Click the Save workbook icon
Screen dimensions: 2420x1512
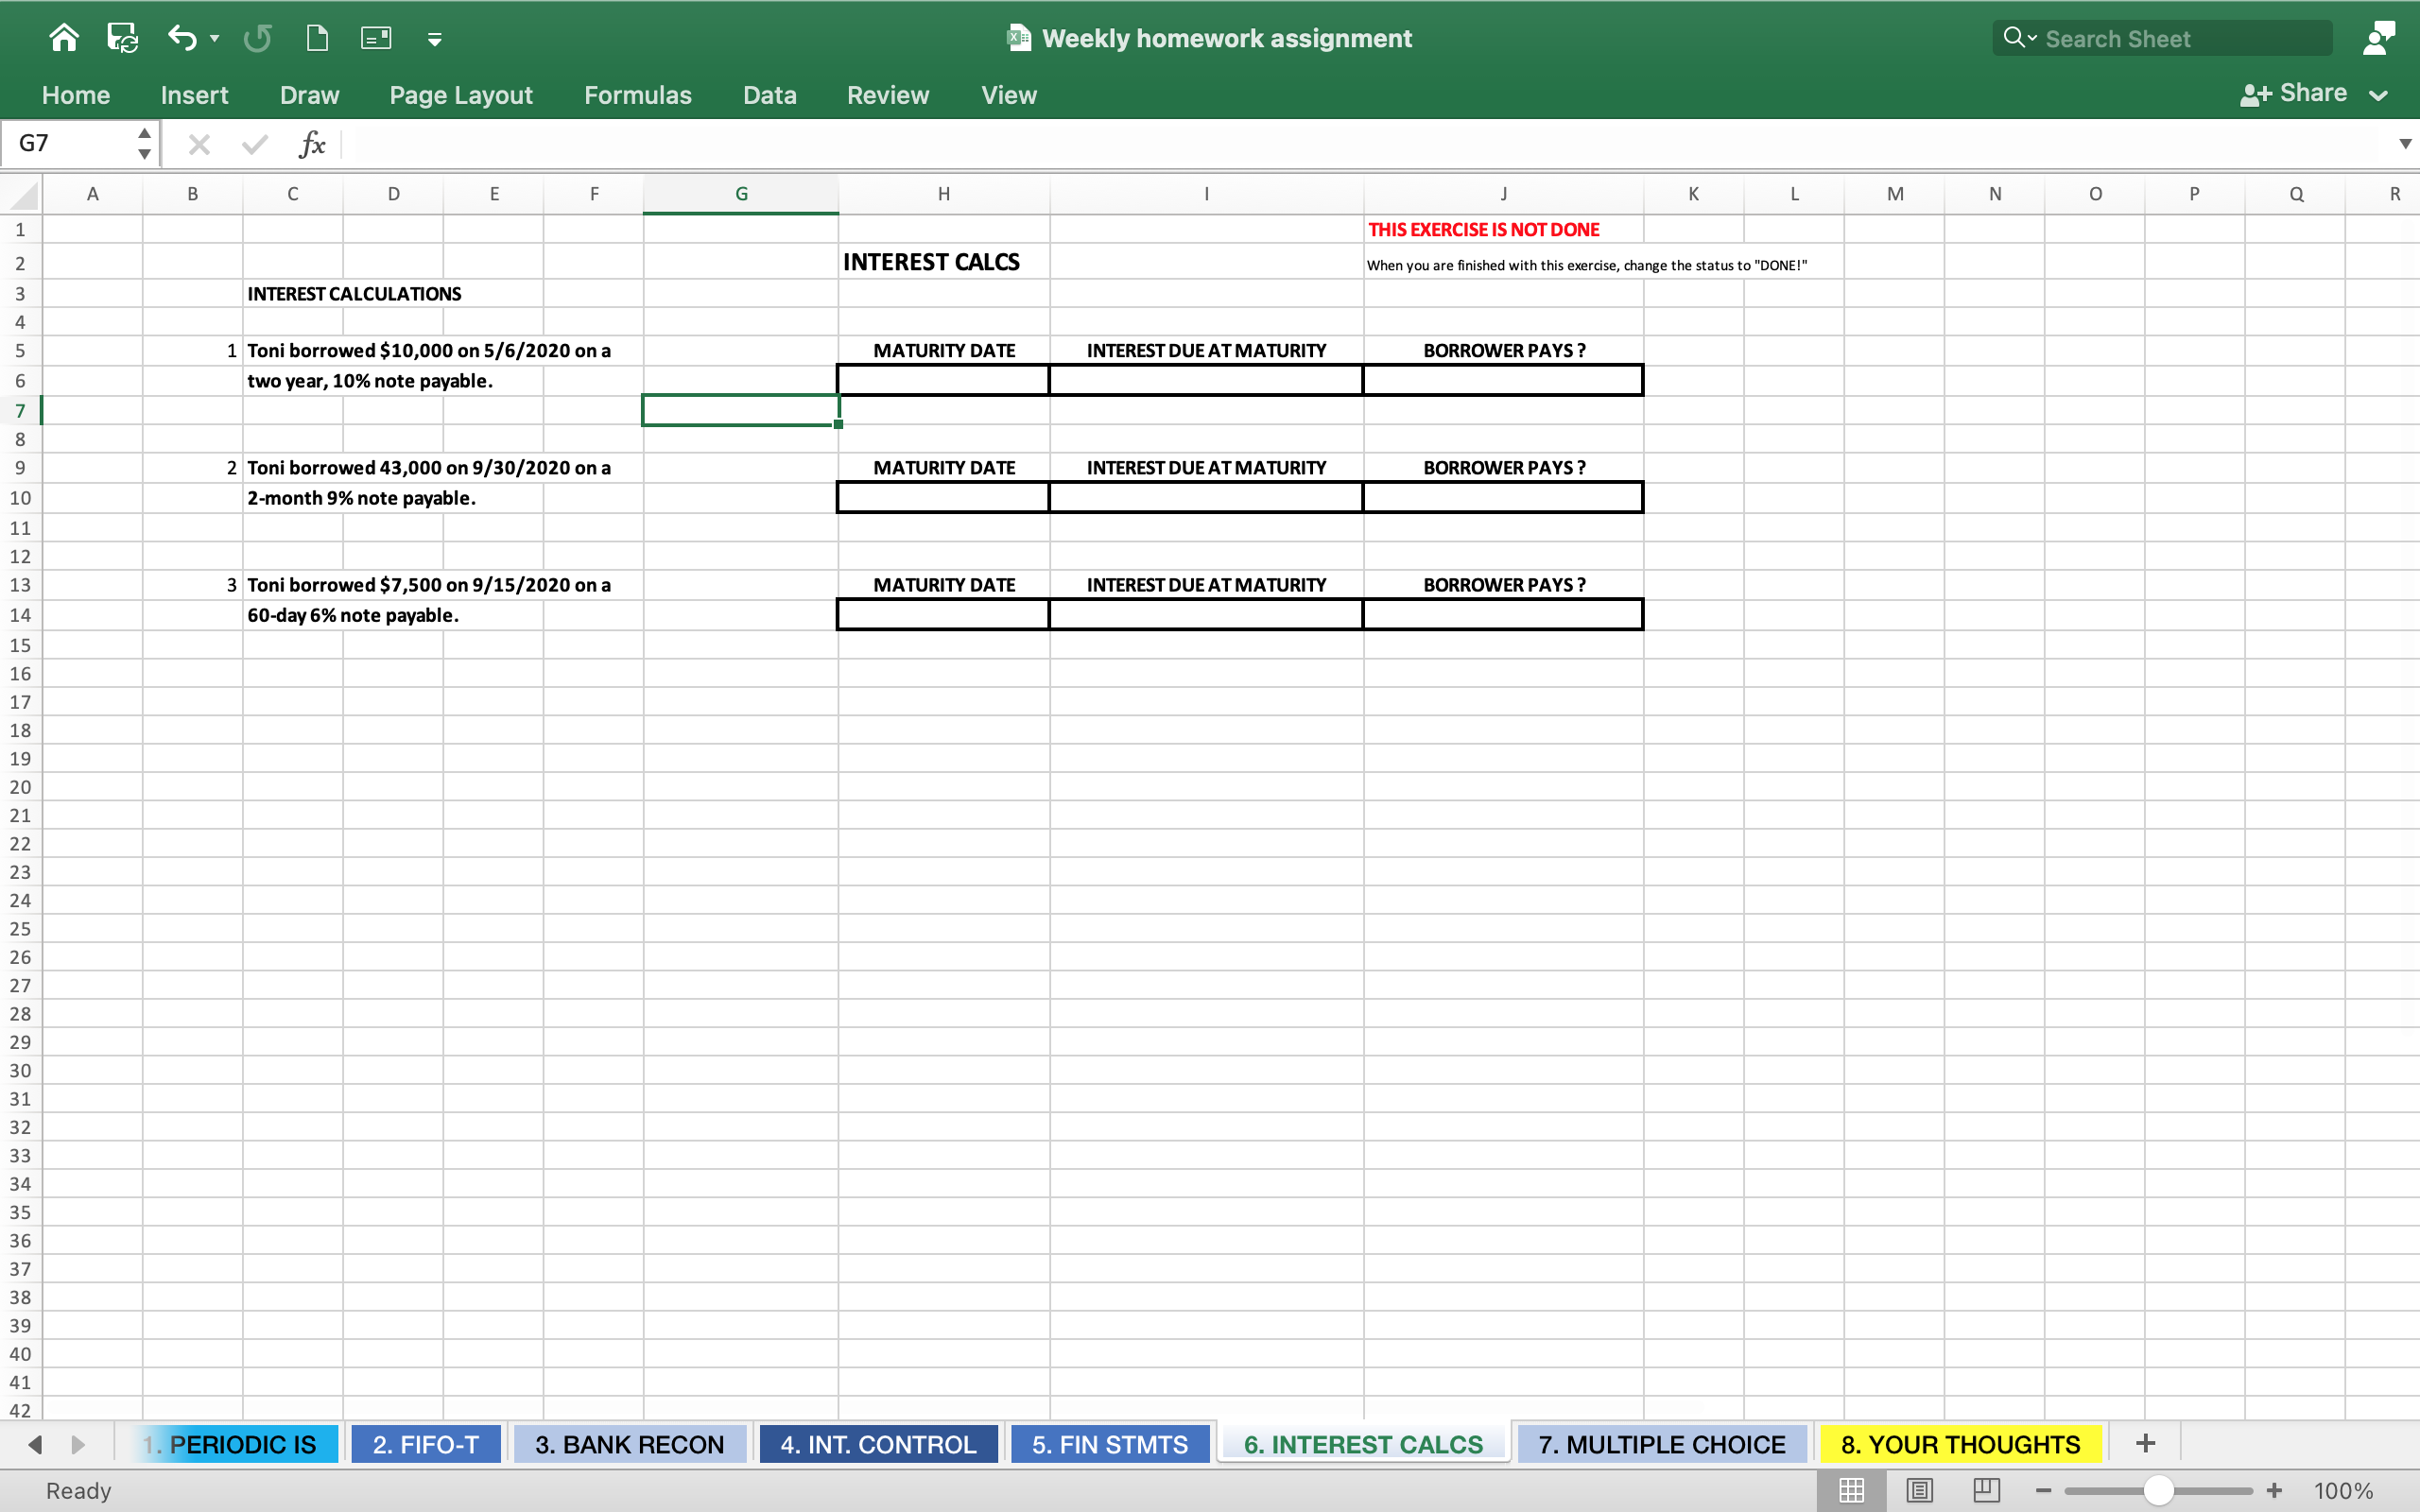tap(122, 38)
